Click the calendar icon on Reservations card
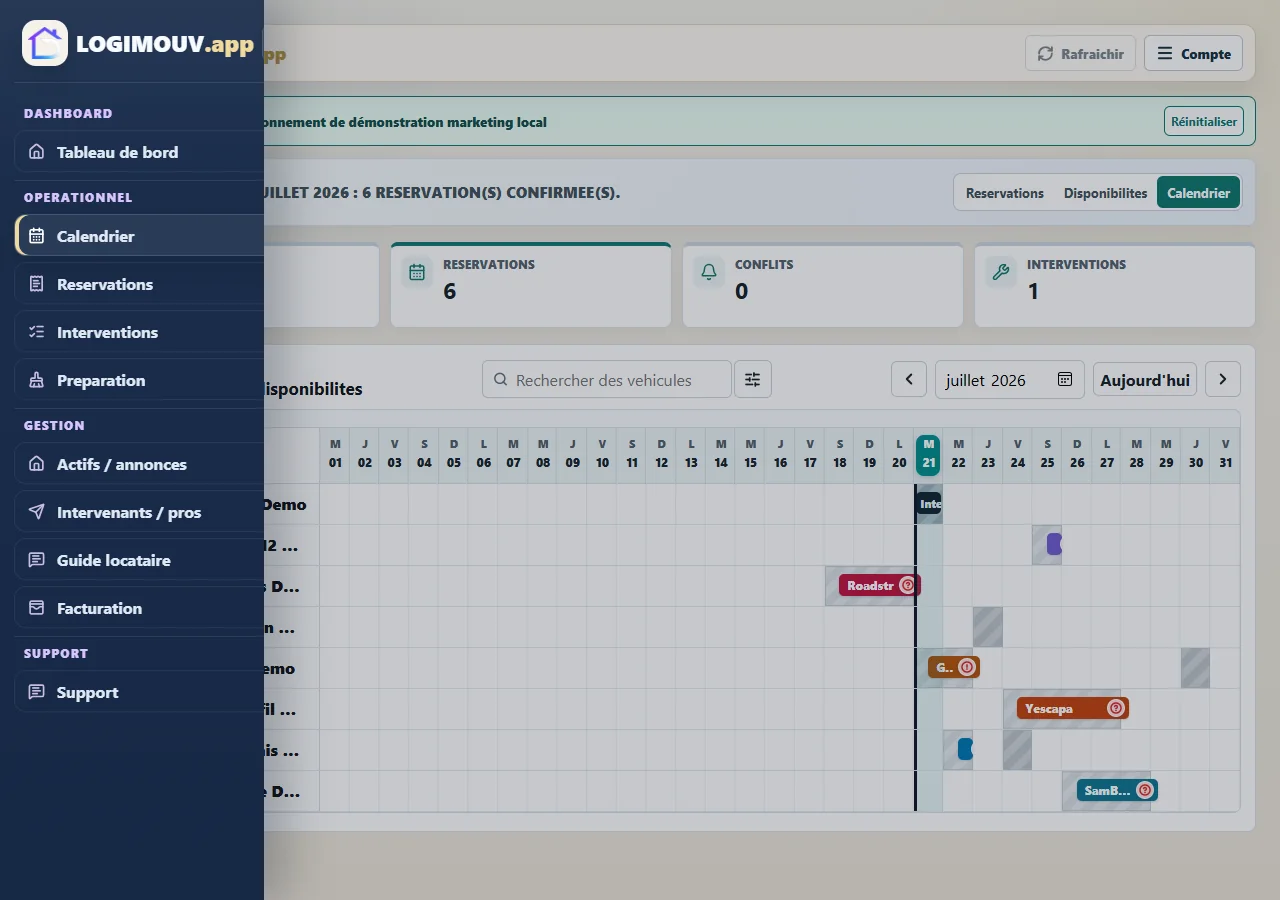 point(417,272)
